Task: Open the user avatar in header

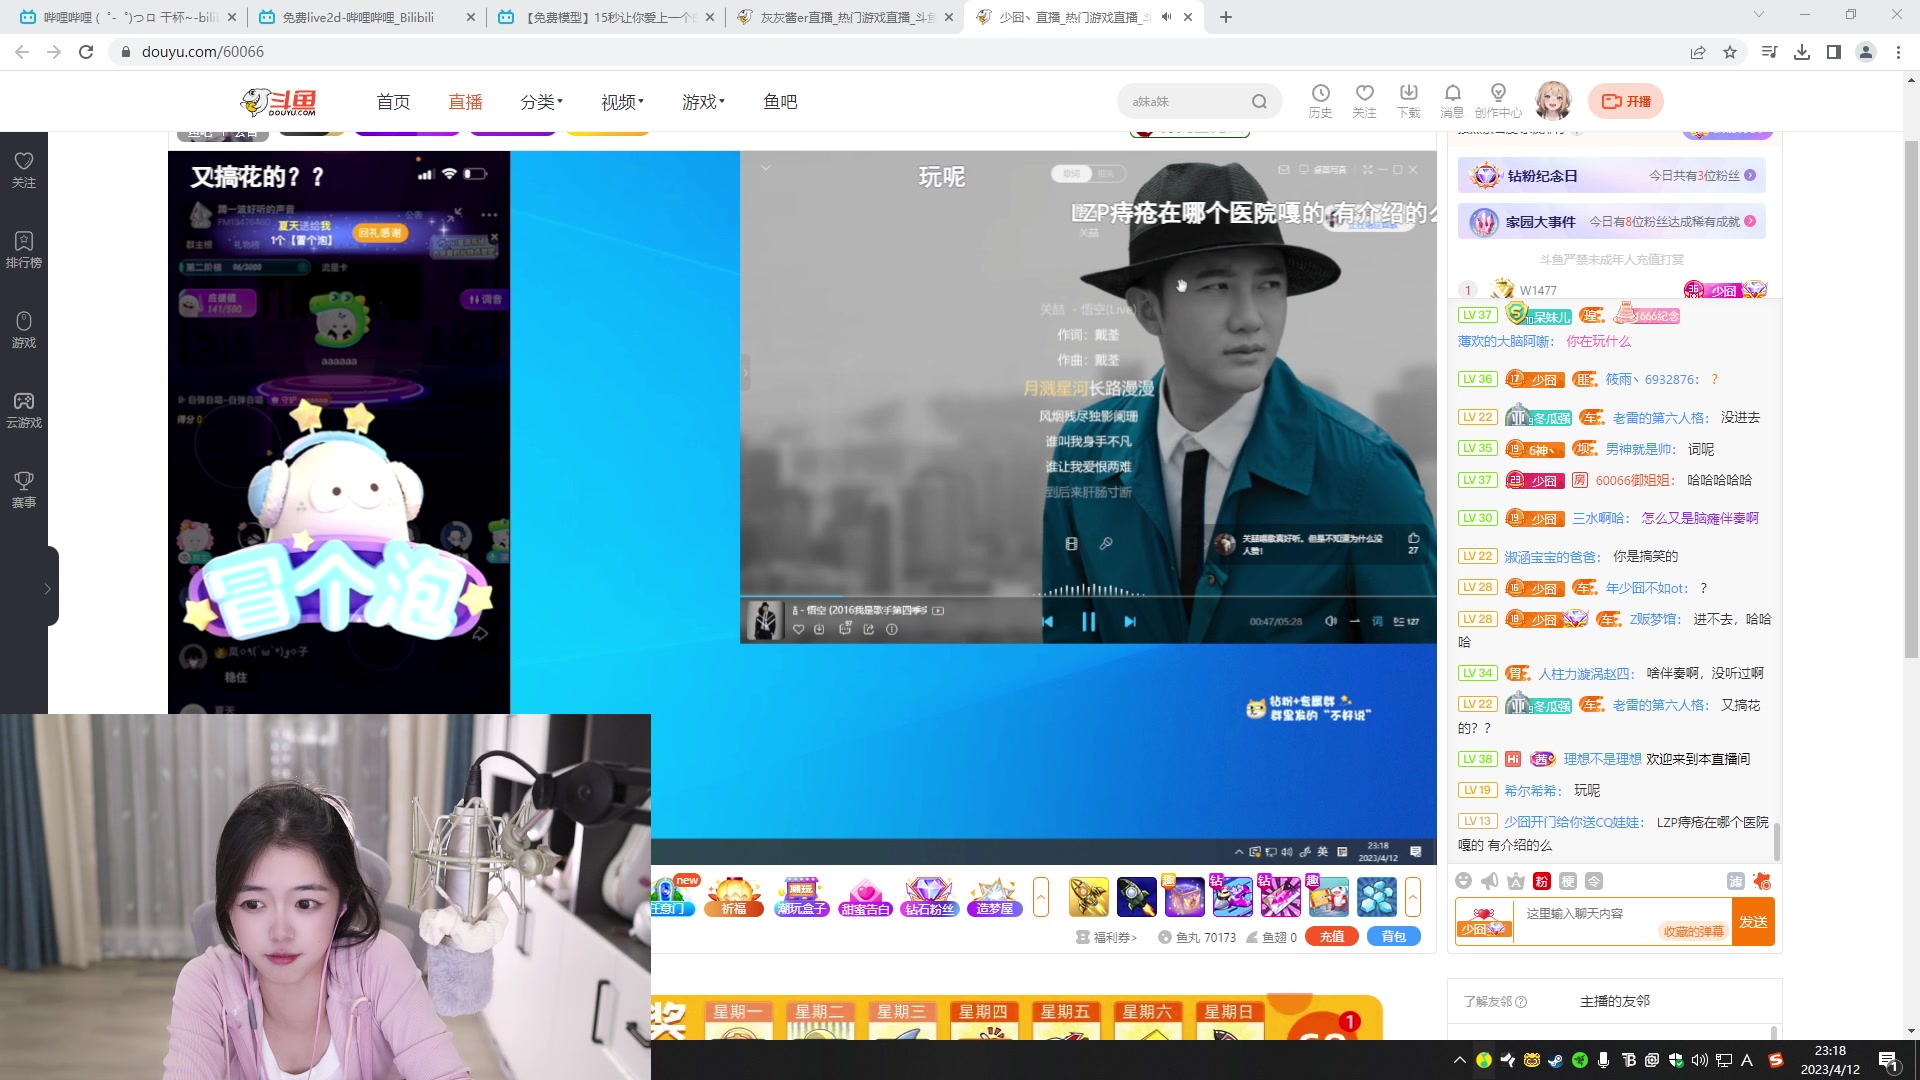Action: point(1553,101)
